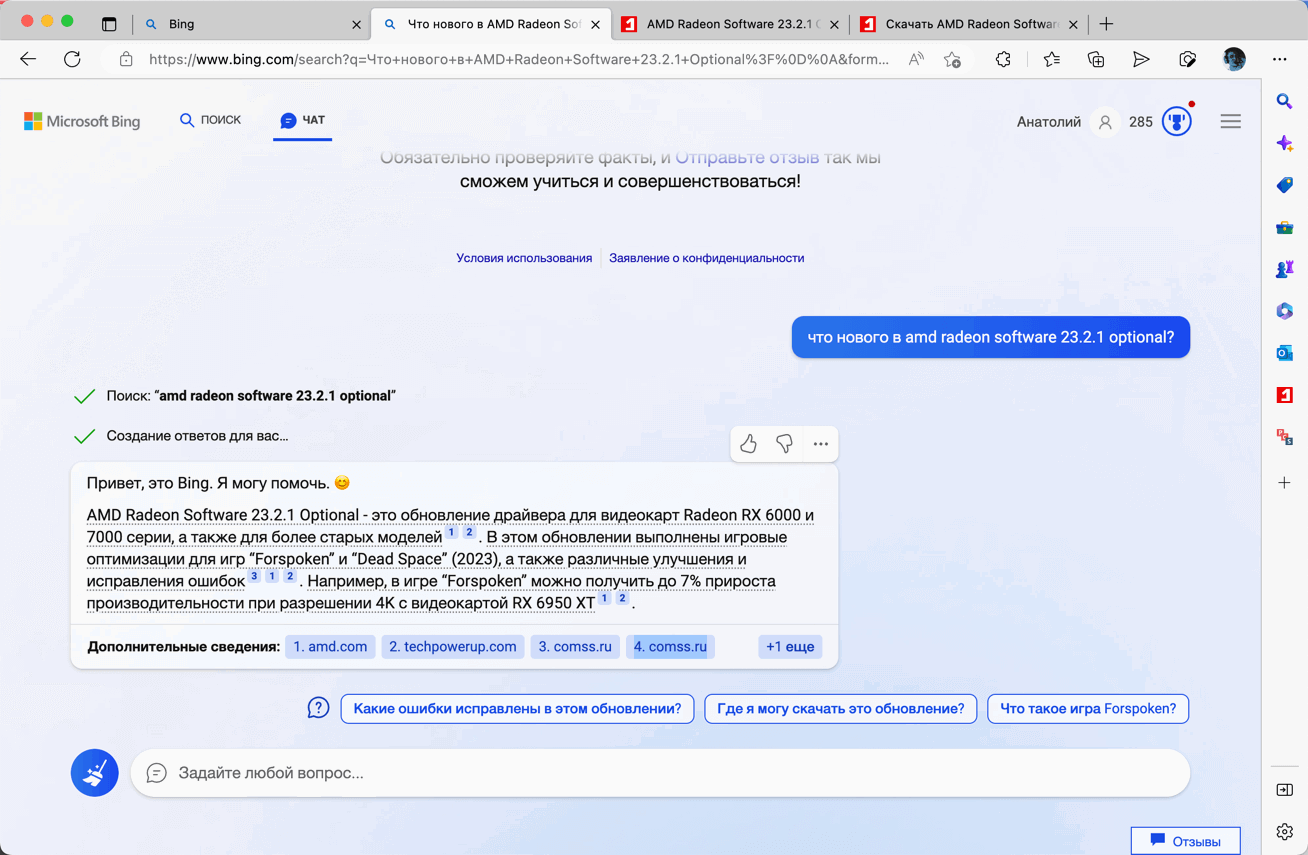Open the Microsoft Bing logo home
The height and width of the screenshot is (855, 1308).
[82, 122]
